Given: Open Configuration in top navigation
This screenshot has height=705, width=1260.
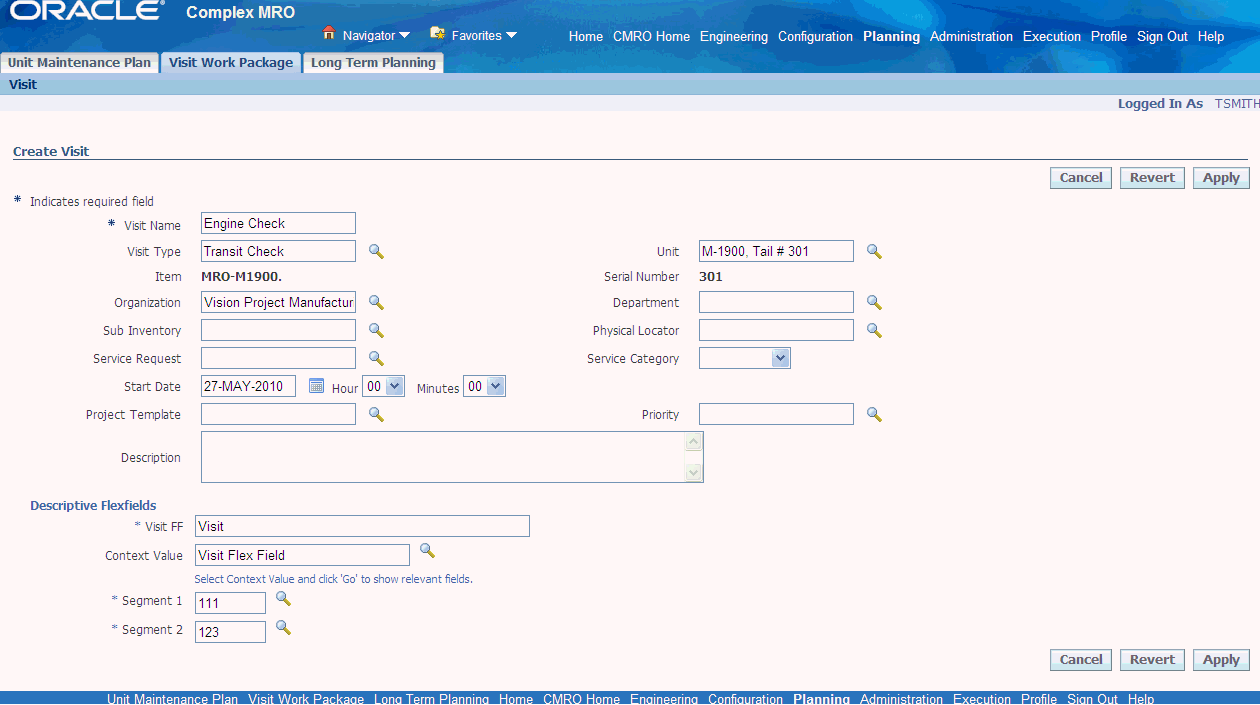Looking at the screenshot, I should pyautogui.click(x=816, y=36).
